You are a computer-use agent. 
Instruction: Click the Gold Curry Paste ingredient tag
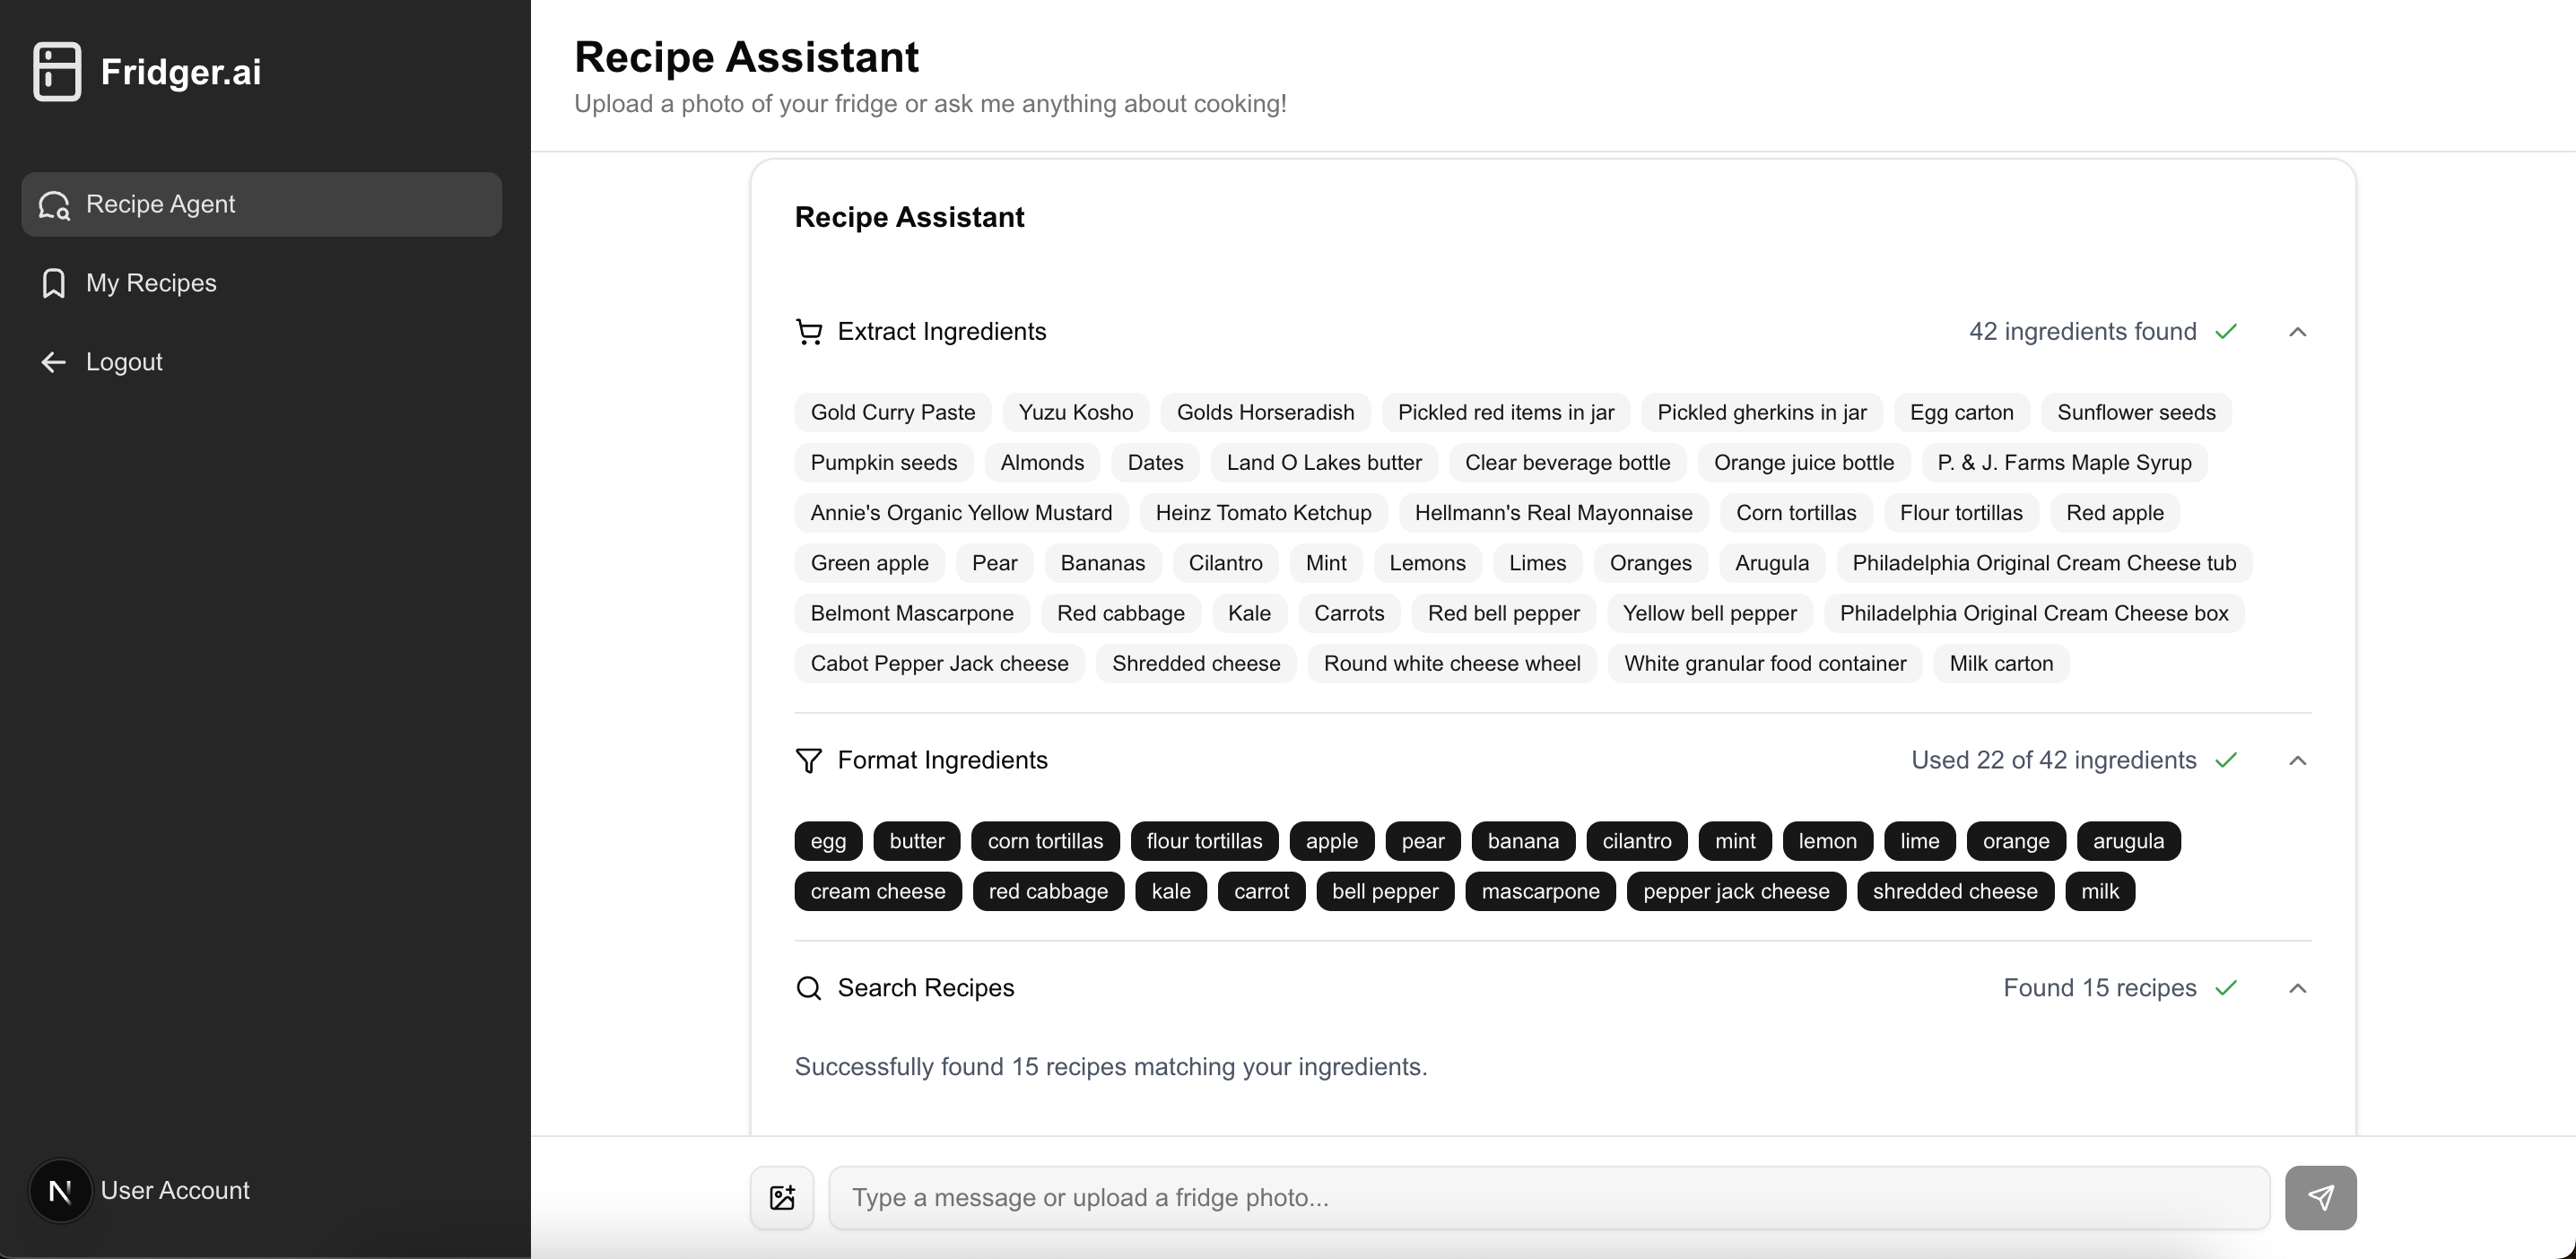[892, 412]
